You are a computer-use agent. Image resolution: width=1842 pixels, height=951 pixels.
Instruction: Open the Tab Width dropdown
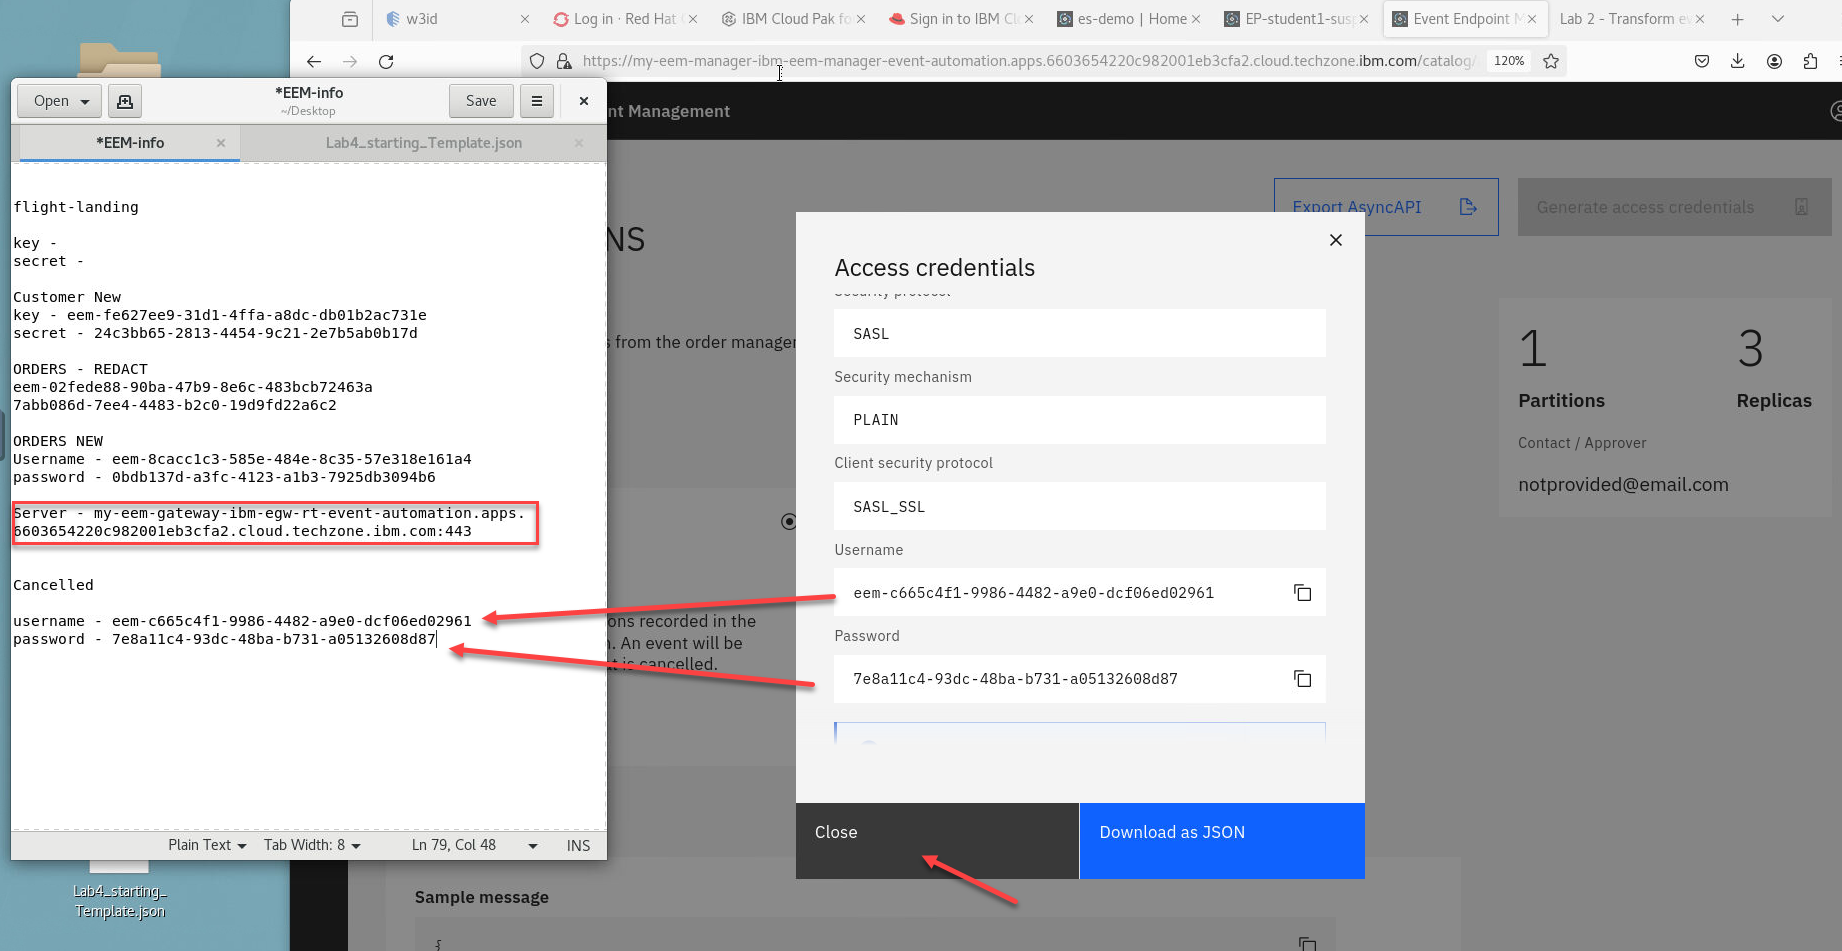(312, 845)
